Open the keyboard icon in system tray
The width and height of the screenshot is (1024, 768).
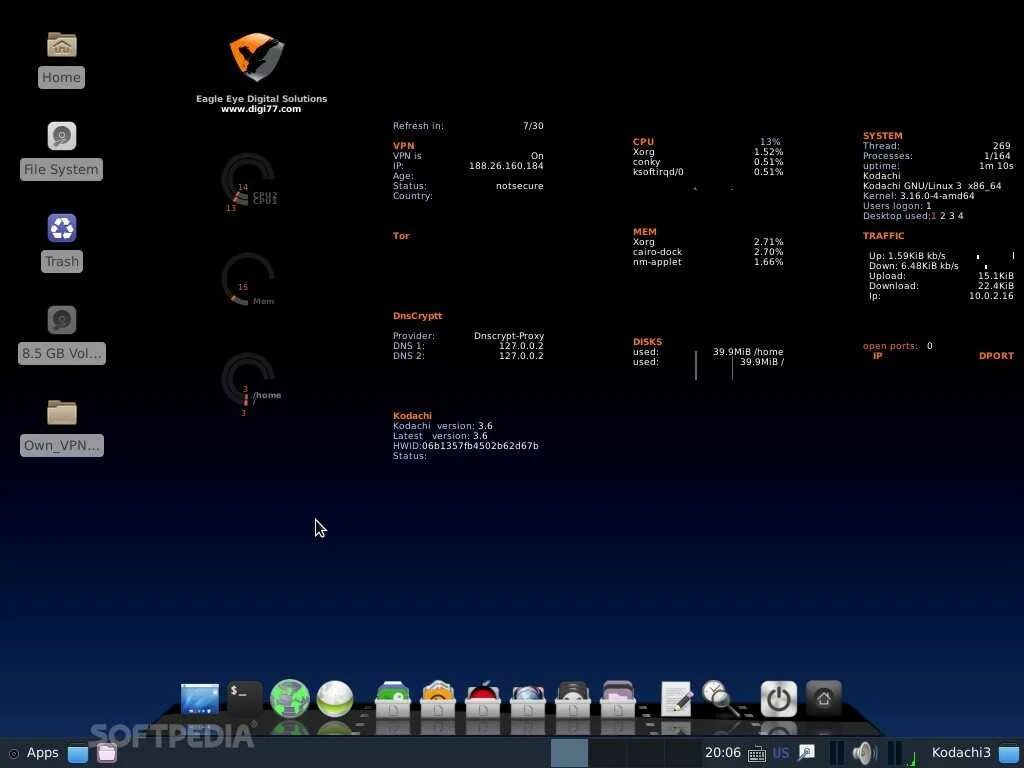point(756,754)
